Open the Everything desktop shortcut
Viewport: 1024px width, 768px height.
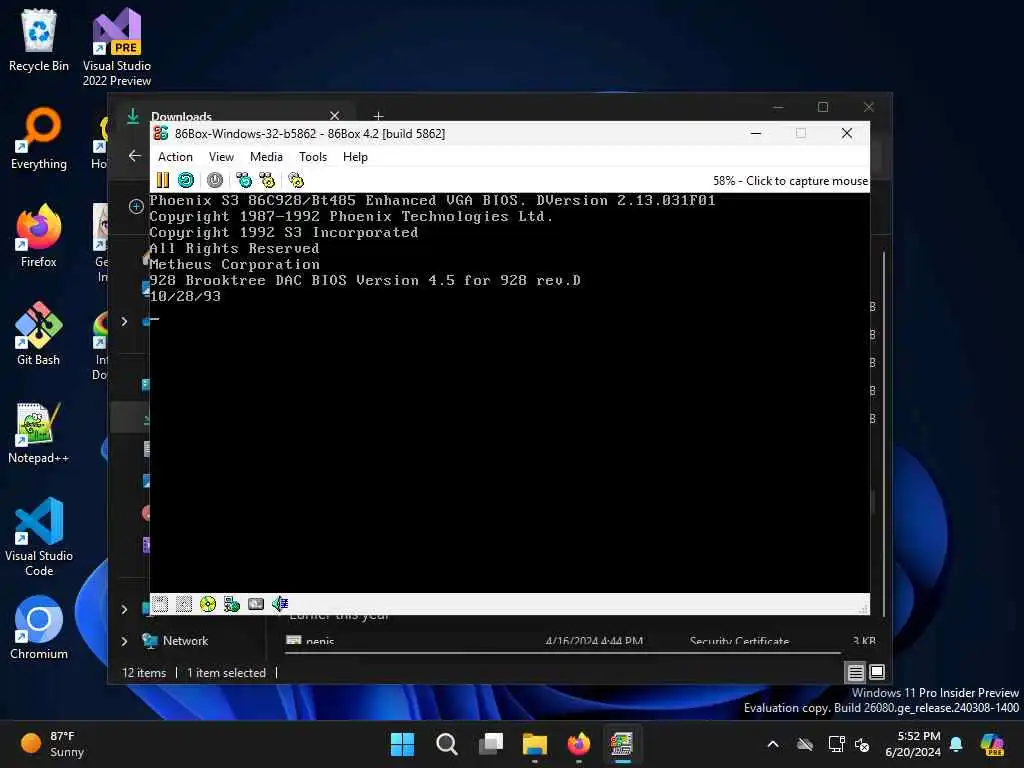(x=39, y=138)
